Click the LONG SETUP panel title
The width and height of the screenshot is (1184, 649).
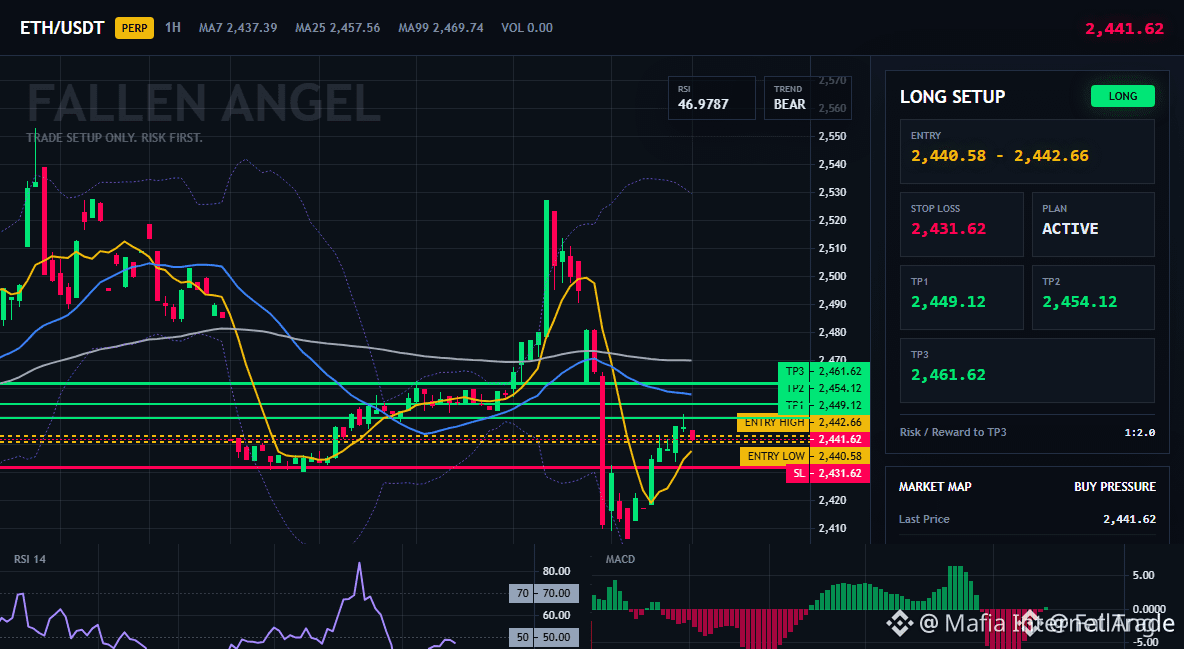click(x=952, y=97)
